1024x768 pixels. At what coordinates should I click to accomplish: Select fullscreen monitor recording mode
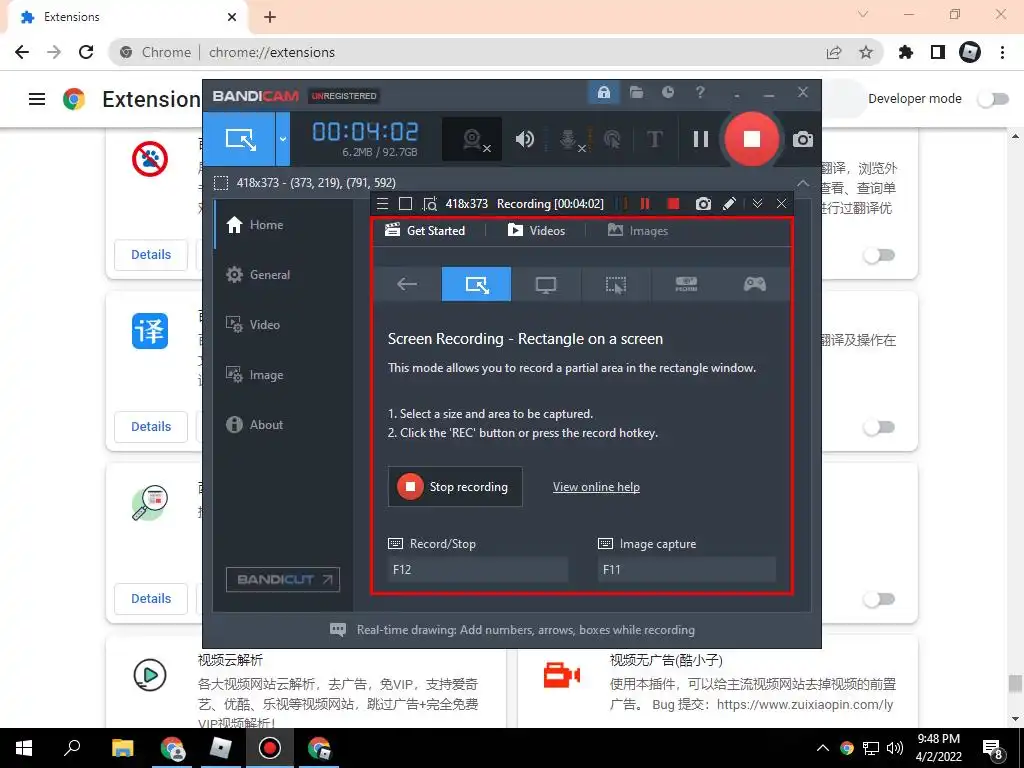(x=546, y=284)
